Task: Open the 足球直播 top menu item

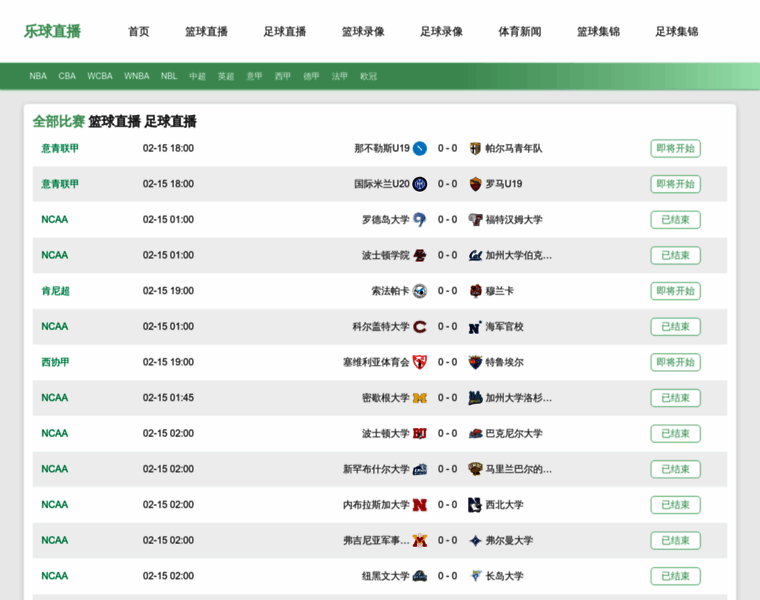Action: [x=285, y=32]
